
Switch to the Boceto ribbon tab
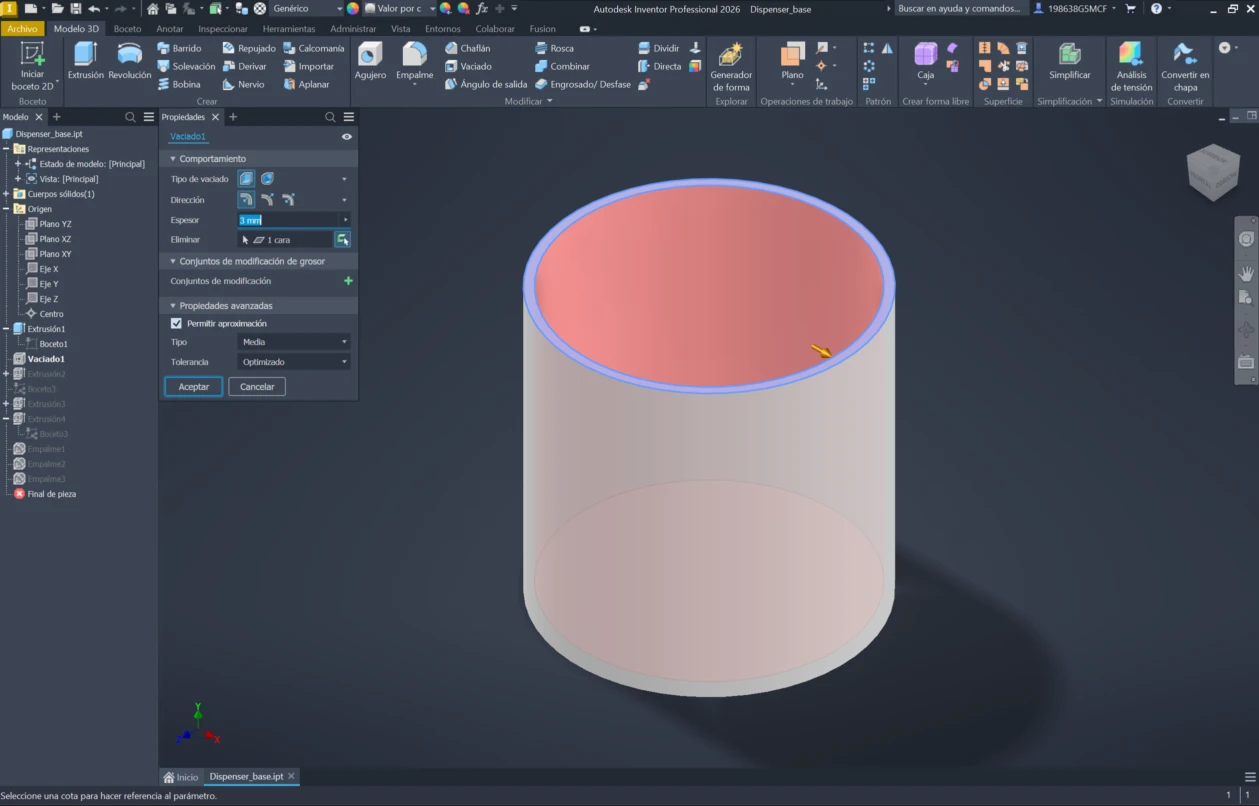pos(127,29)
